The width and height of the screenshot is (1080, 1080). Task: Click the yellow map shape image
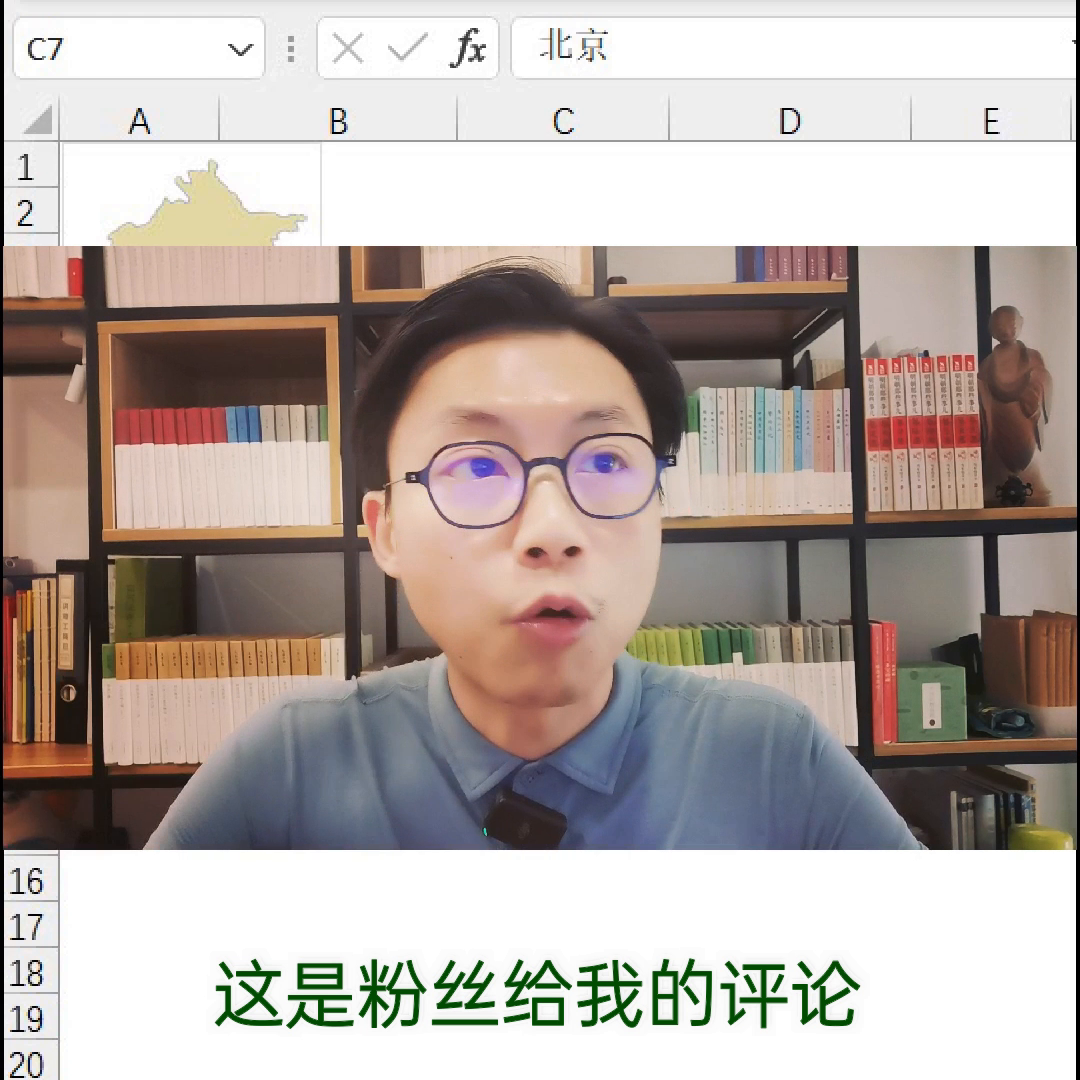pyautogui.click(x=207, y=205)
